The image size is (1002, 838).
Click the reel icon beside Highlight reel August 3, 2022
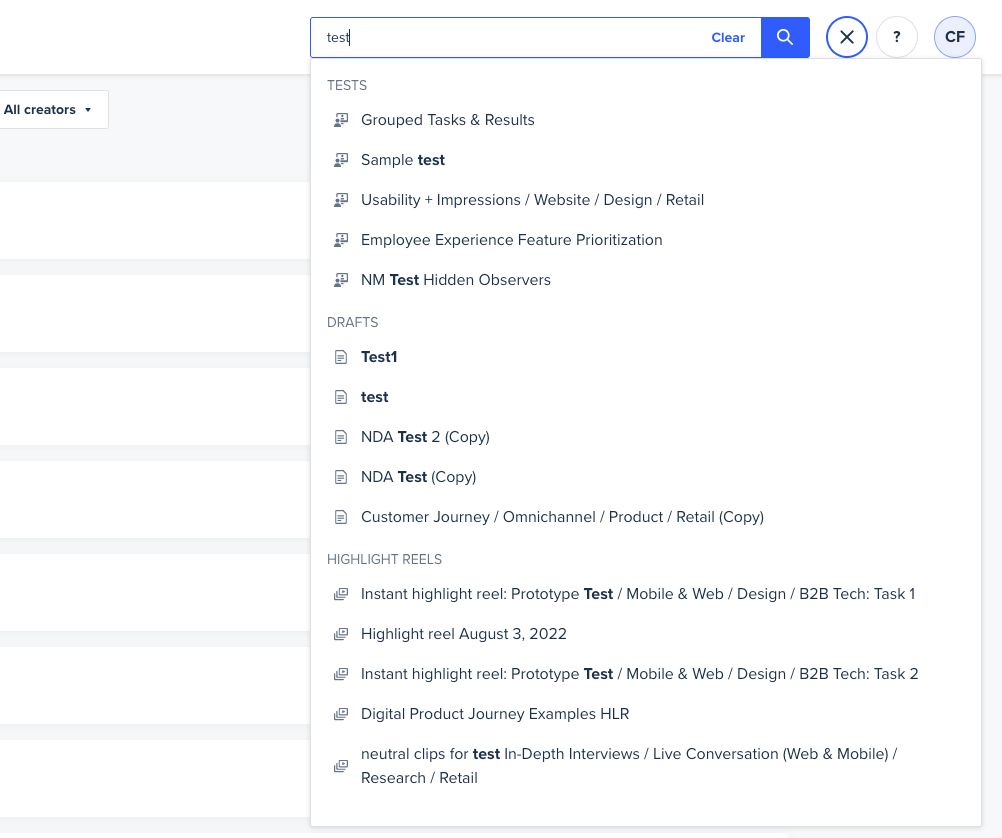tap(341, 633)
